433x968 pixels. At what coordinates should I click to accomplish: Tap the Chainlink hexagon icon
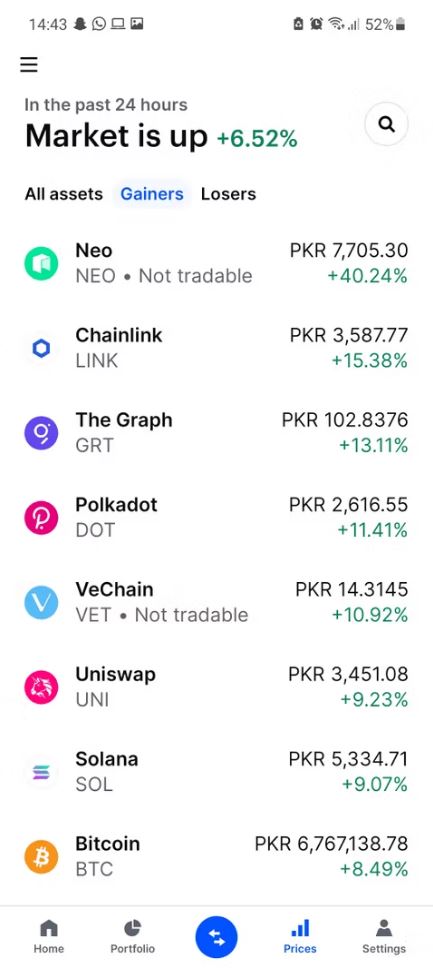click(41, 349)
